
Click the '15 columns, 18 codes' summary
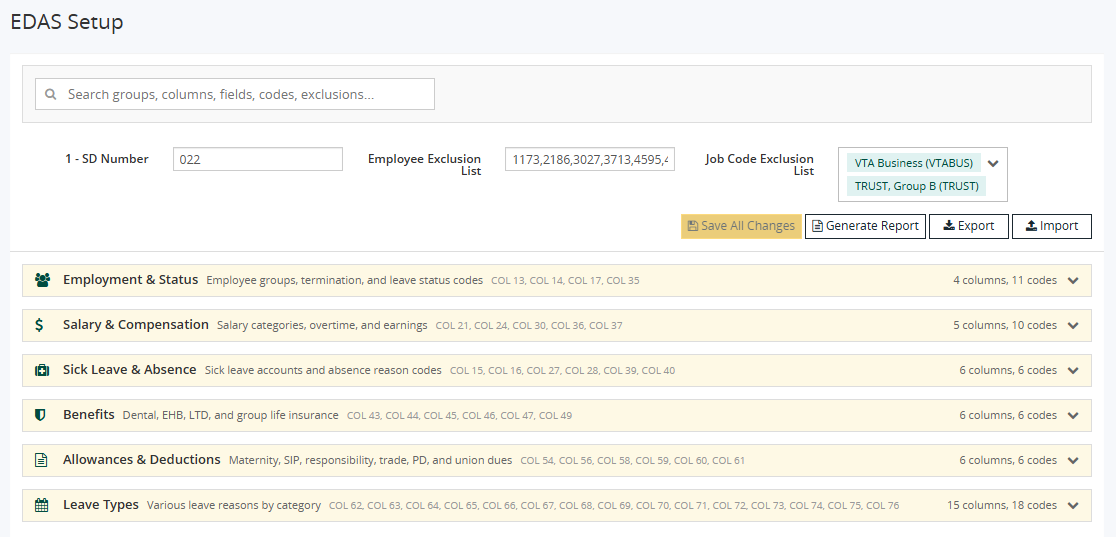[x=1002, y=506]
